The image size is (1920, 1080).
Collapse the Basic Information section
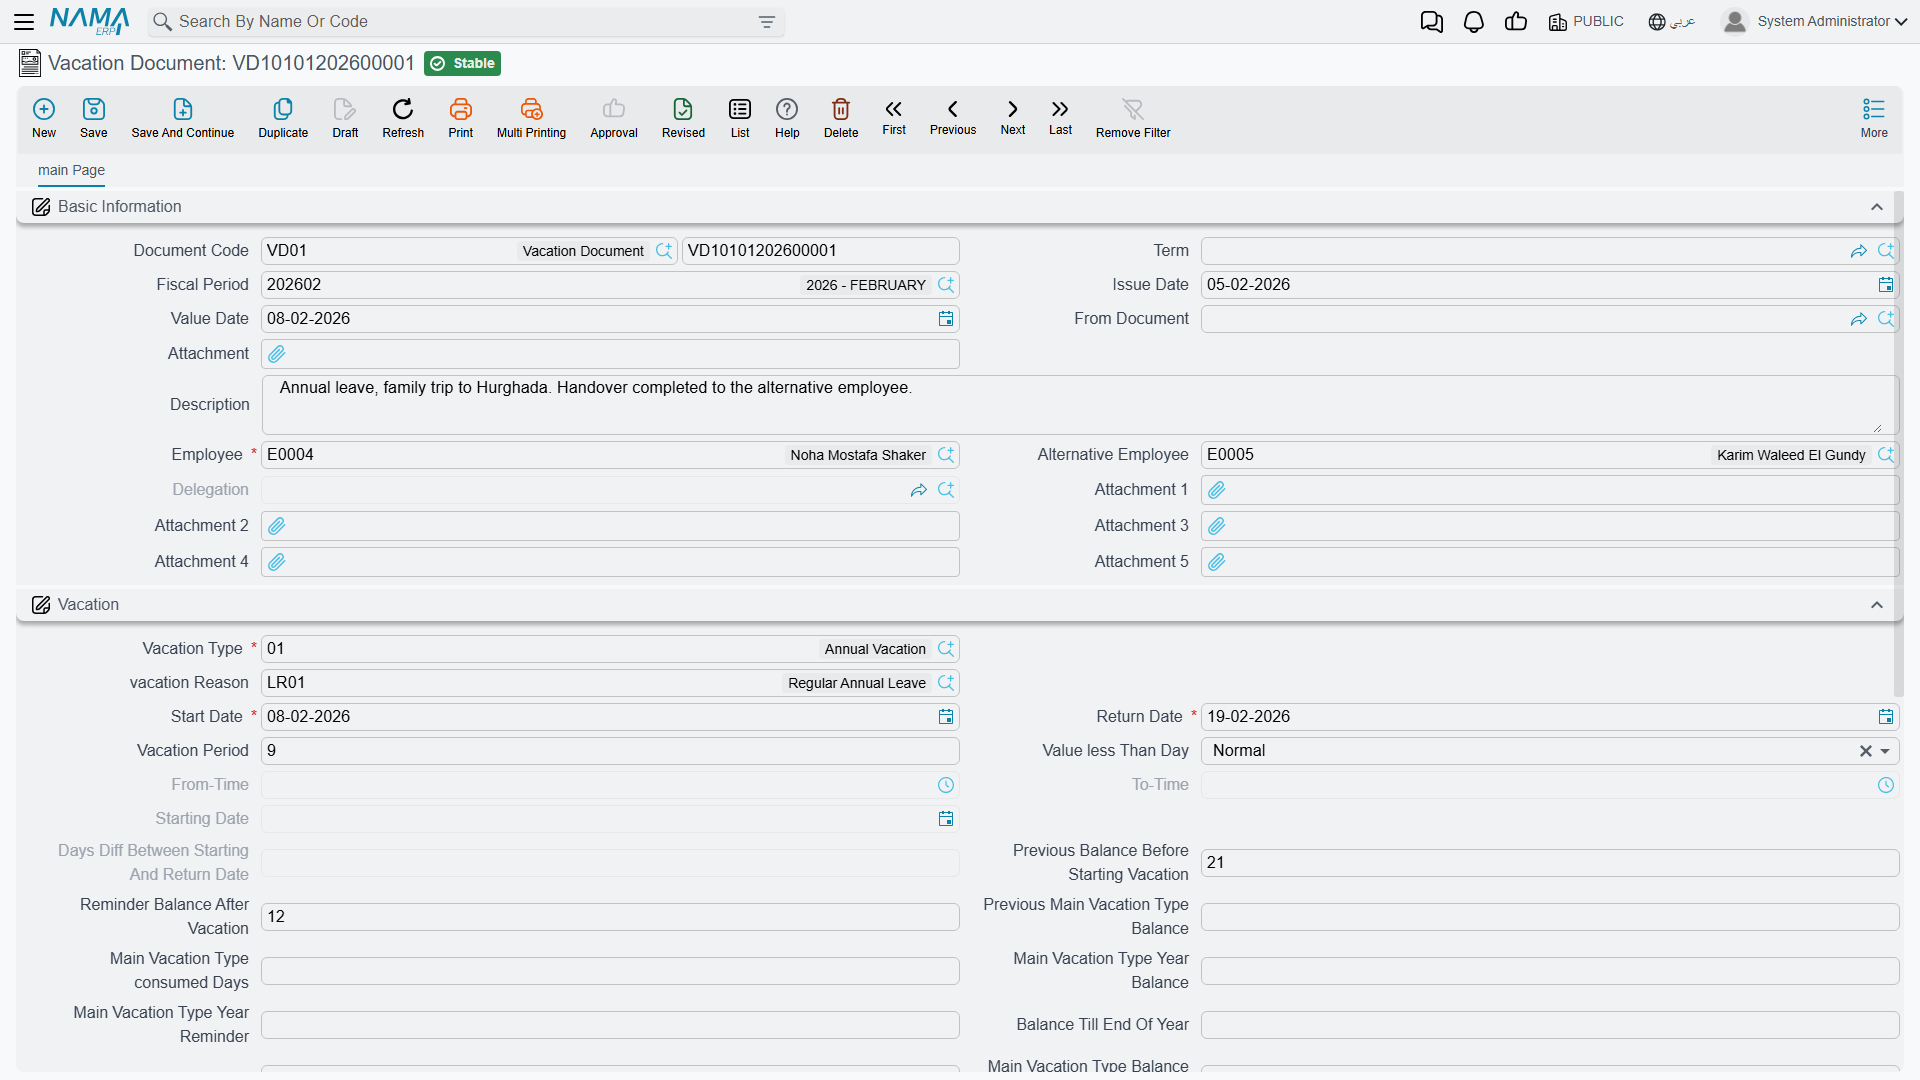(1877, 207)
